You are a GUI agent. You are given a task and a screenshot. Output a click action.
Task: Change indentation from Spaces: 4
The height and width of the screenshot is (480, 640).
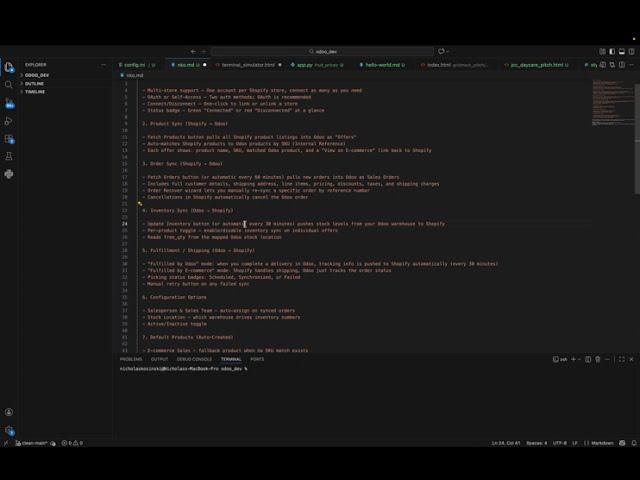536,443
